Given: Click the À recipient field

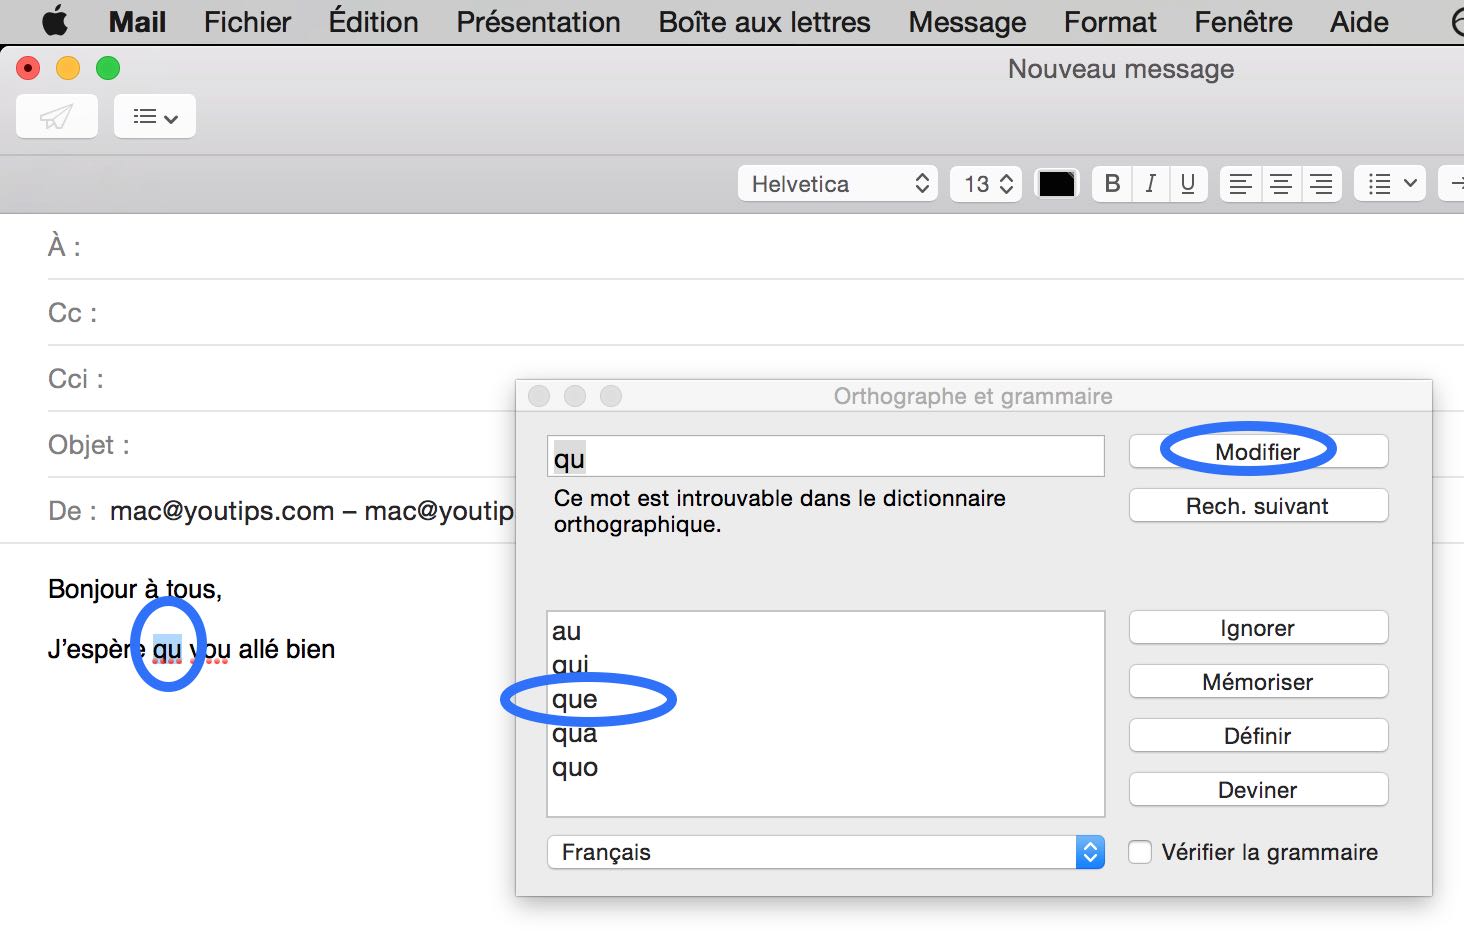Looking at the screenshot, I should 756,246.
